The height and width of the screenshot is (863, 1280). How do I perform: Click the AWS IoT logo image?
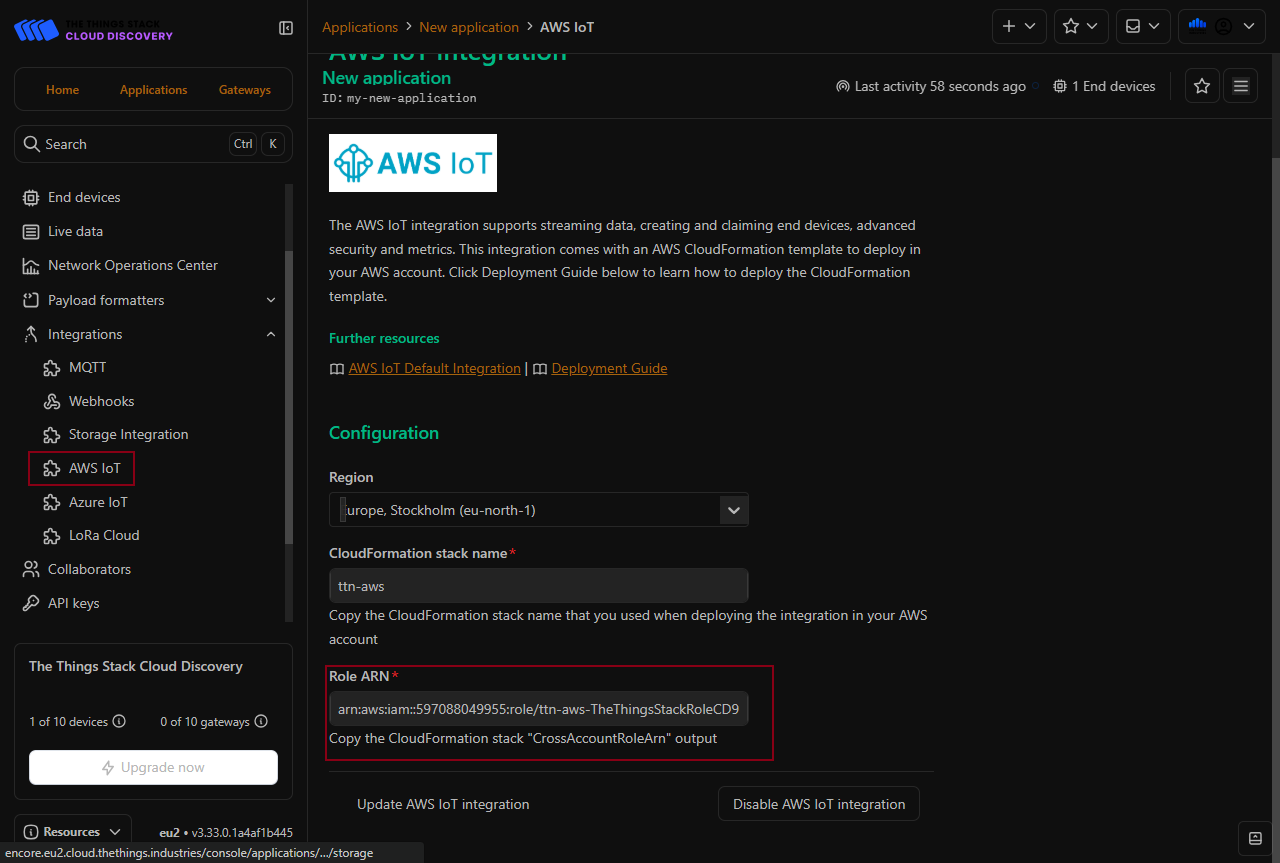tap(413, 163)
